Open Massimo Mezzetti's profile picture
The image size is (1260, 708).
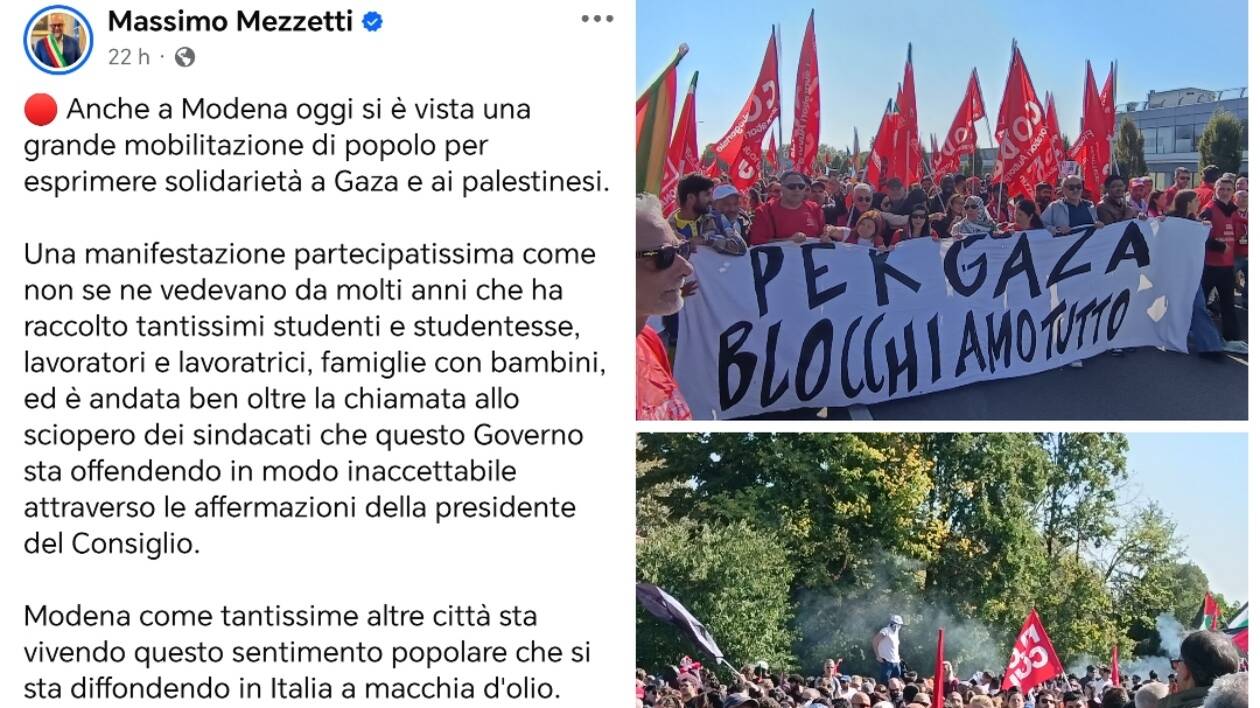(x=58, y=39)
